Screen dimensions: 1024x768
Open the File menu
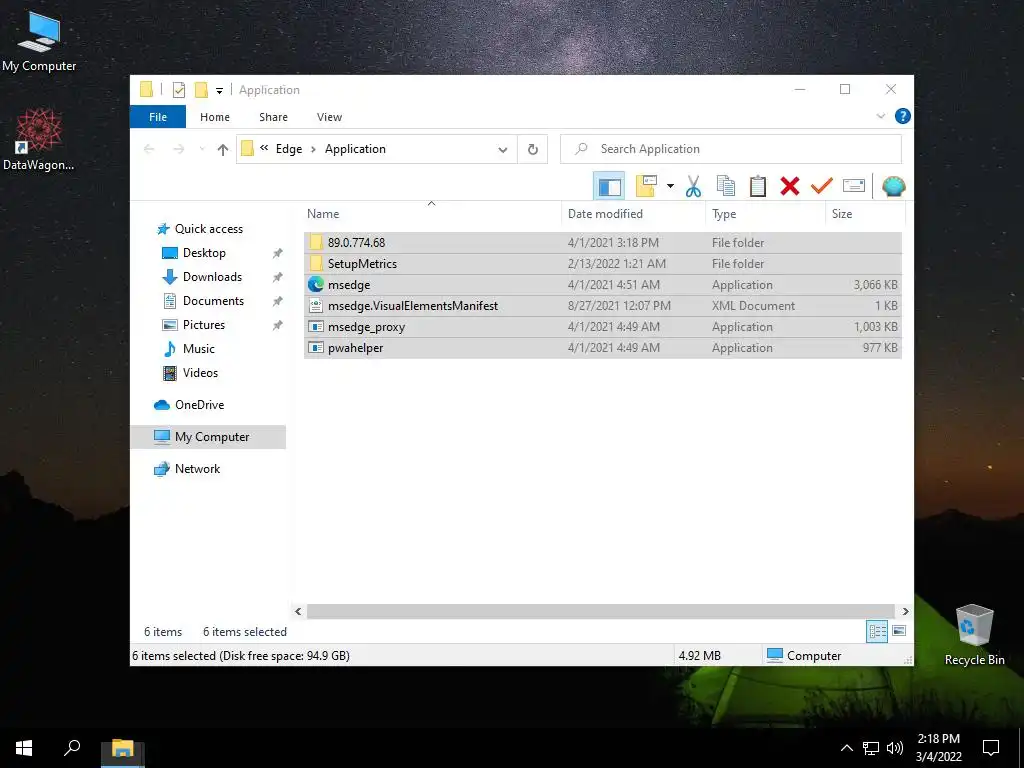[158, 117]
